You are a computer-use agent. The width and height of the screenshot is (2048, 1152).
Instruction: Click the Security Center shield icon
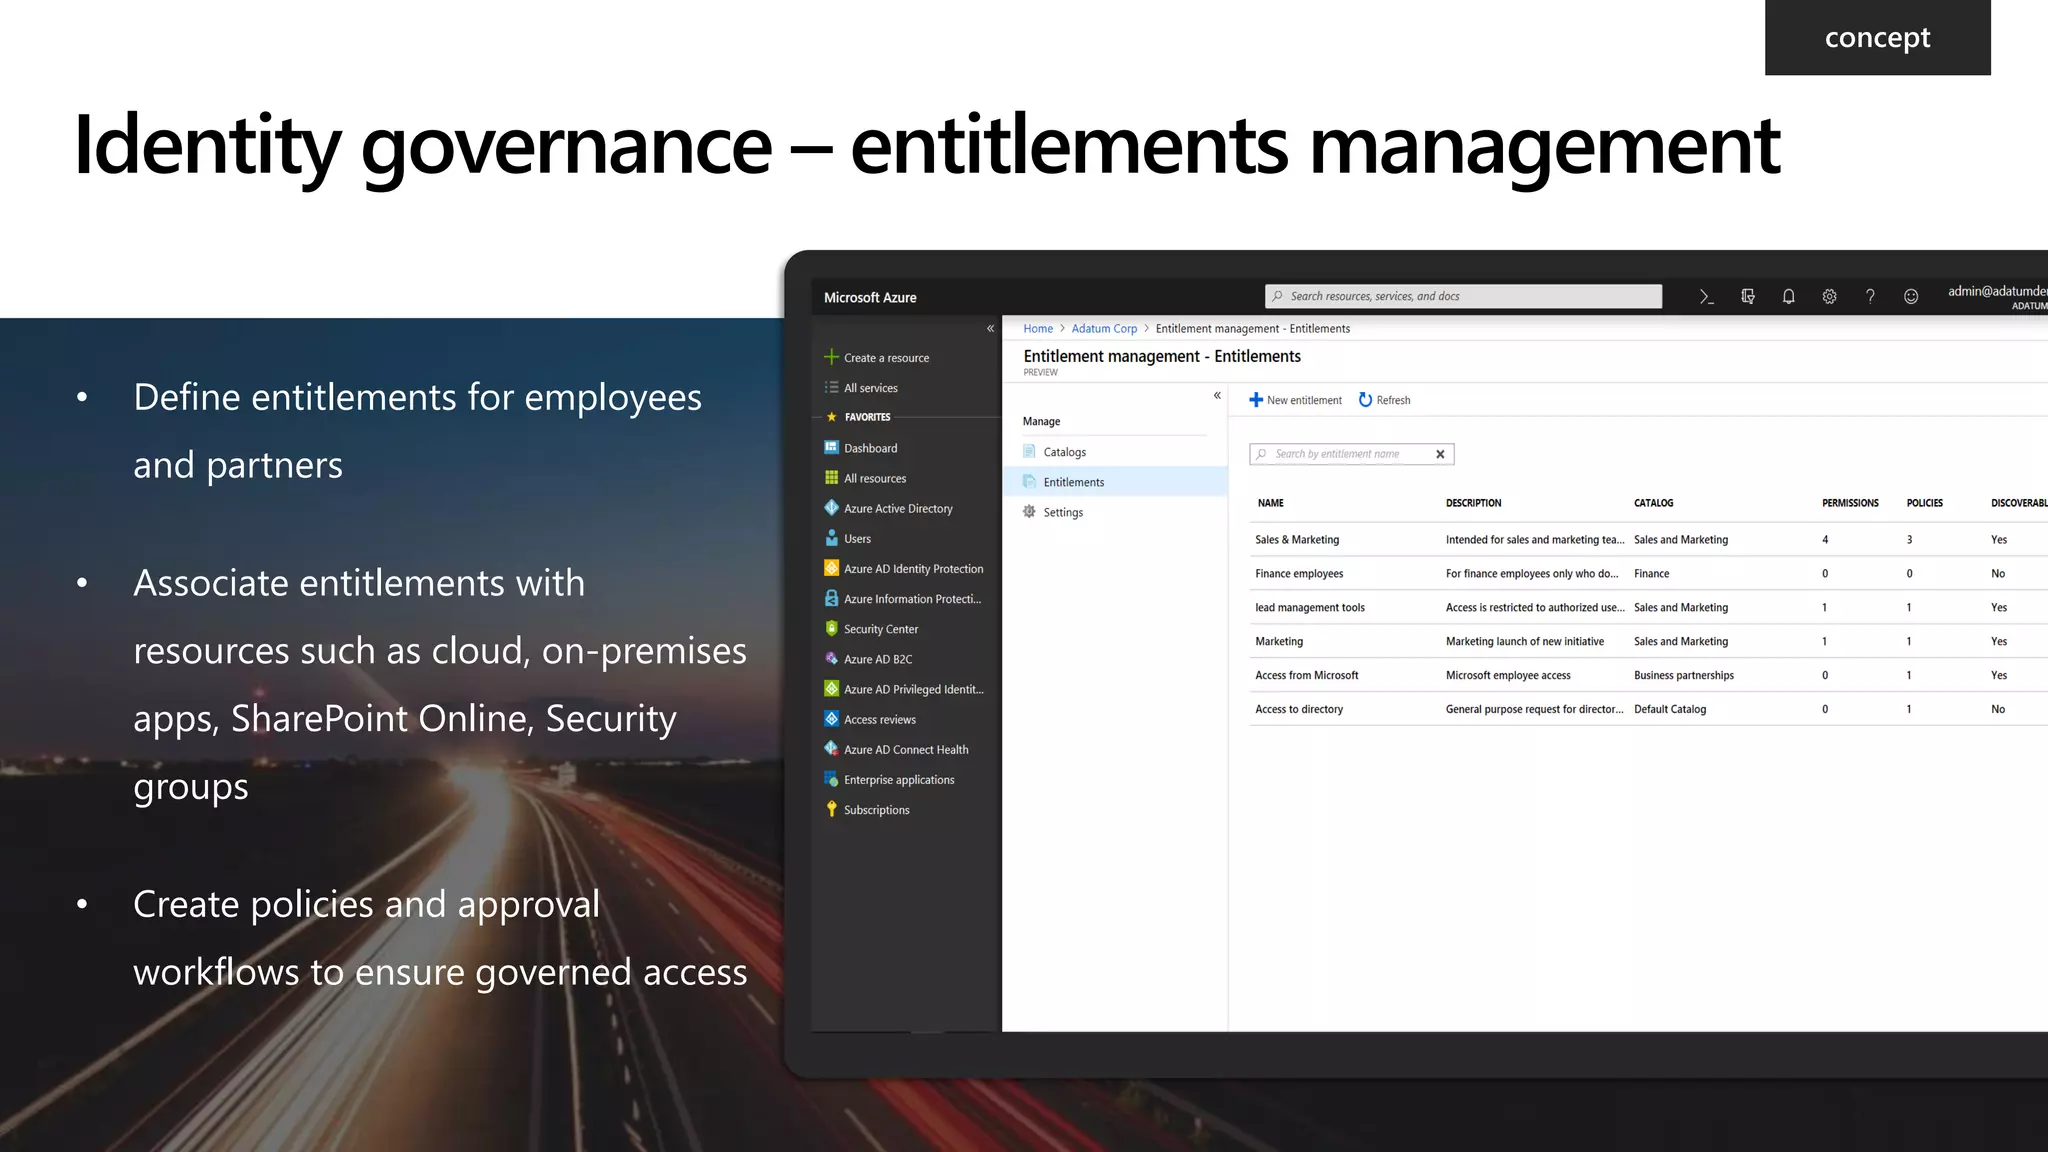click(x=831, y=628)
